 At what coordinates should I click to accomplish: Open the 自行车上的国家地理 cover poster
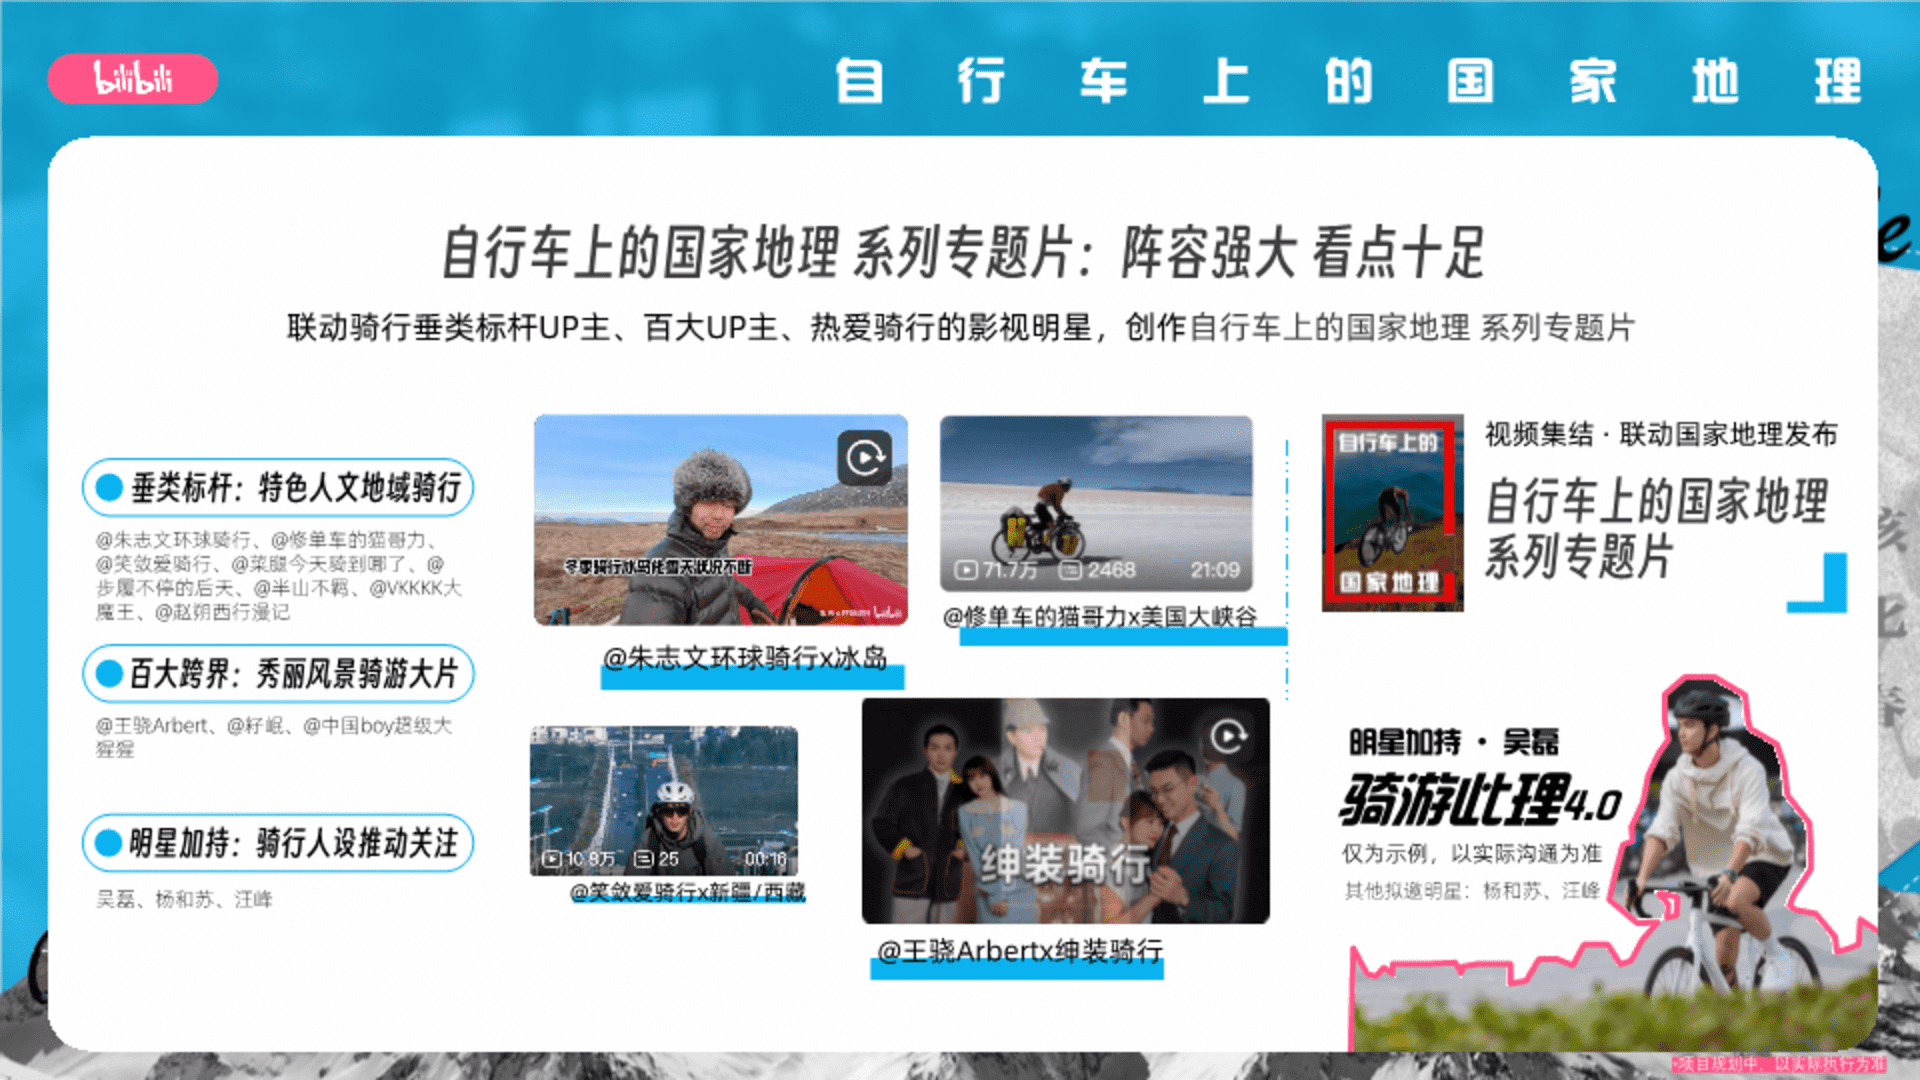pos(1392,513)
